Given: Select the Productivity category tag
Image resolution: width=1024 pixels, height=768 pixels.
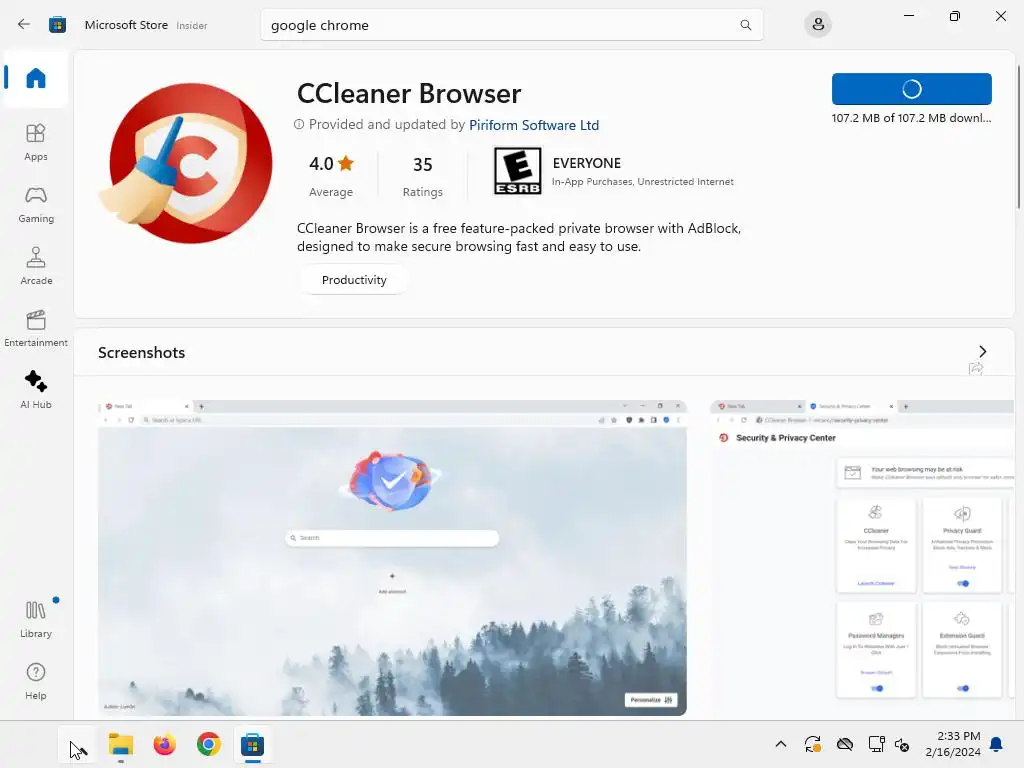Looking at the screenshot, I should tap(354, 280).
